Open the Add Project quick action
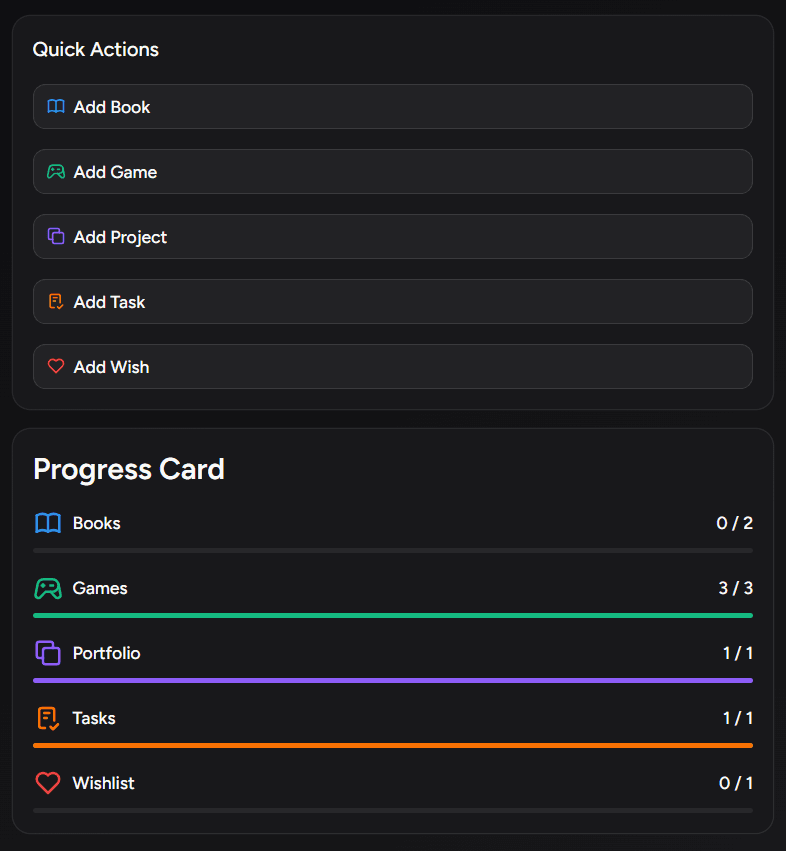Image resolution: width=786 pixels, height=851 pixels. tap(392, 237)
